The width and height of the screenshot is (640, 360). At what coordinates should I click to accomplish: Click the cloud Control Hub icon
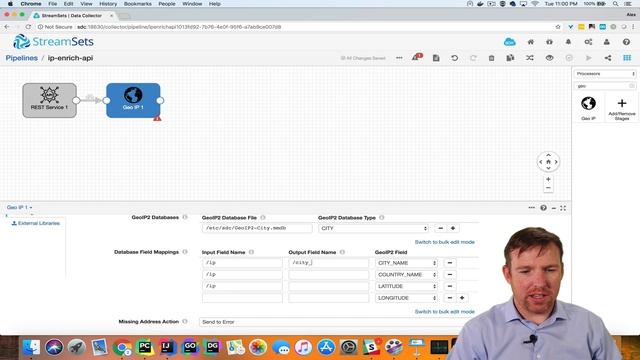[509, 42]
